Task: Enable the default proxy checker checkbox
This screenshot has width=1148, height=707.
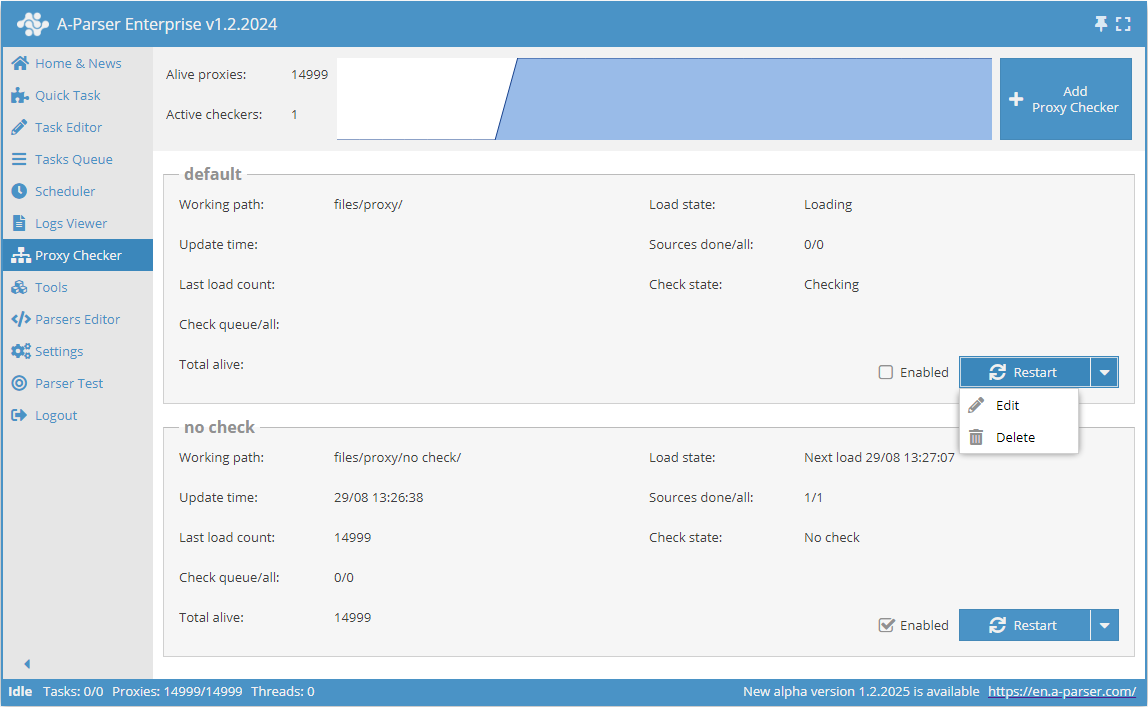Action: tap(885, 372)
